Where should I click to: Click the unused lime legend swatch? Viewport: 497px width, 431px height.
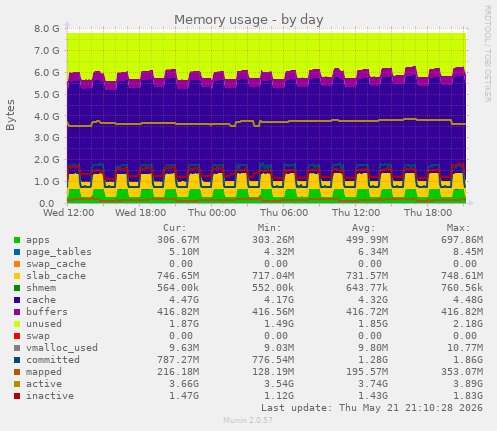coord(17,324)
